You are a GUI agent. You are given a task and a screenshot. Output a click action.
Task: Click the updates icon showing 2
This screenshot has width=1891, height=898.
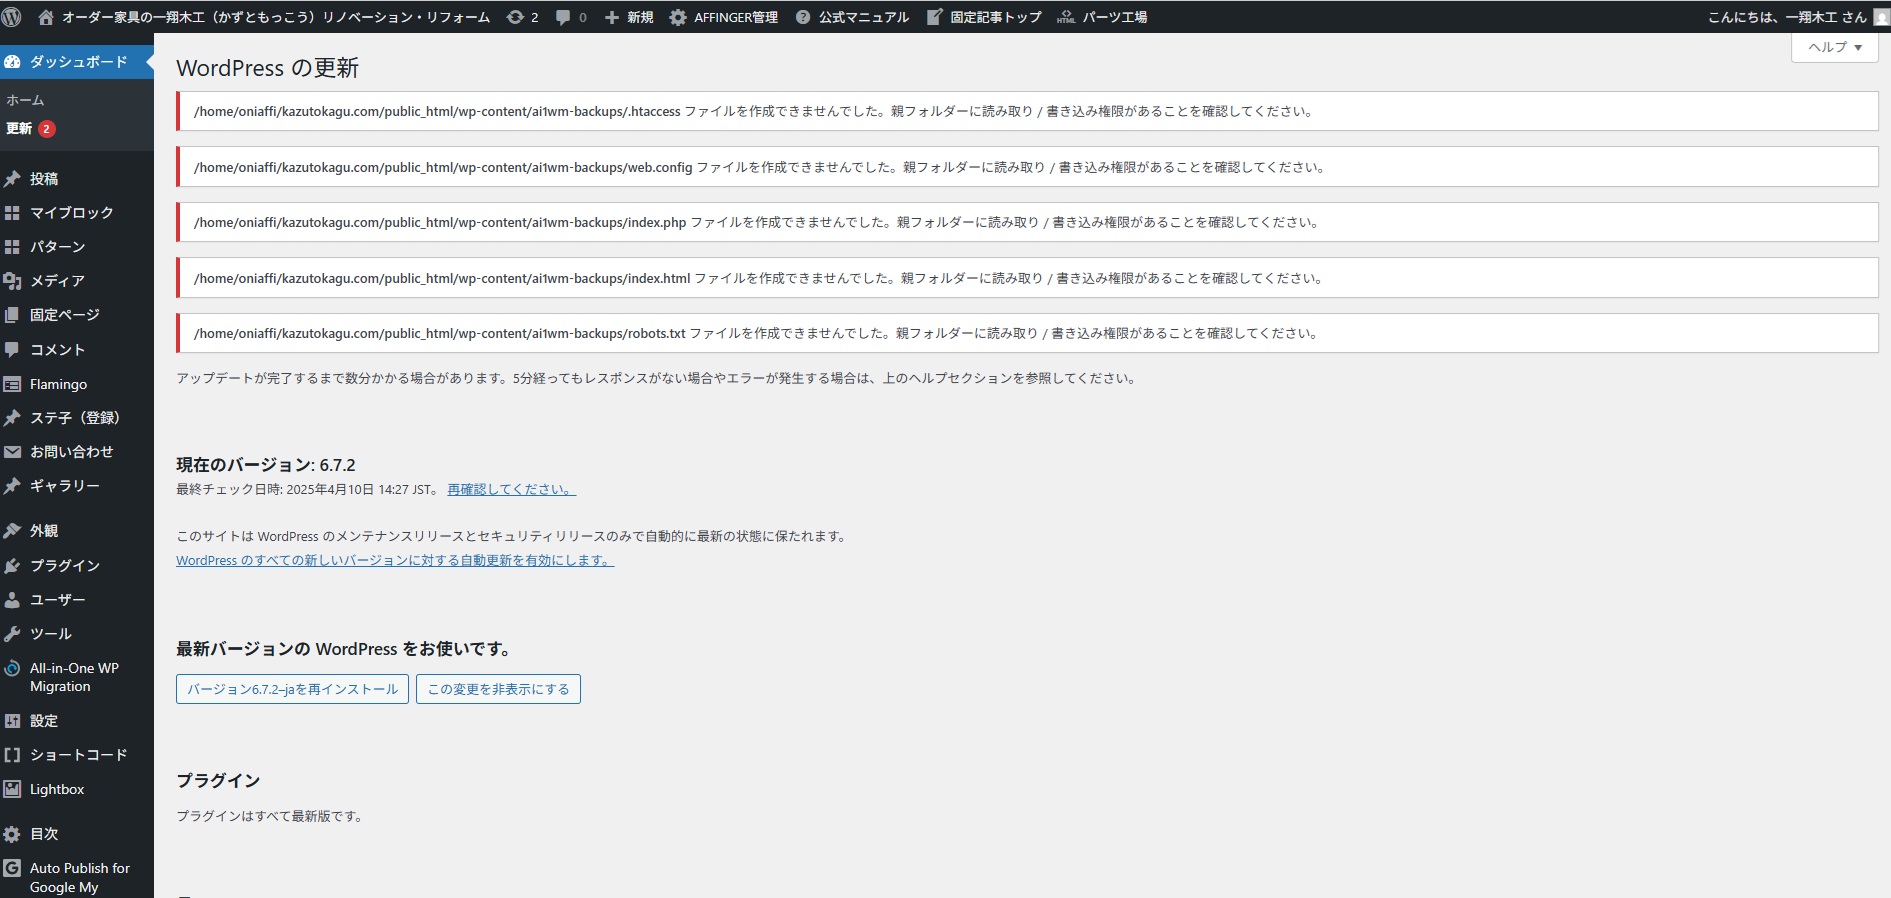[515, 17]
